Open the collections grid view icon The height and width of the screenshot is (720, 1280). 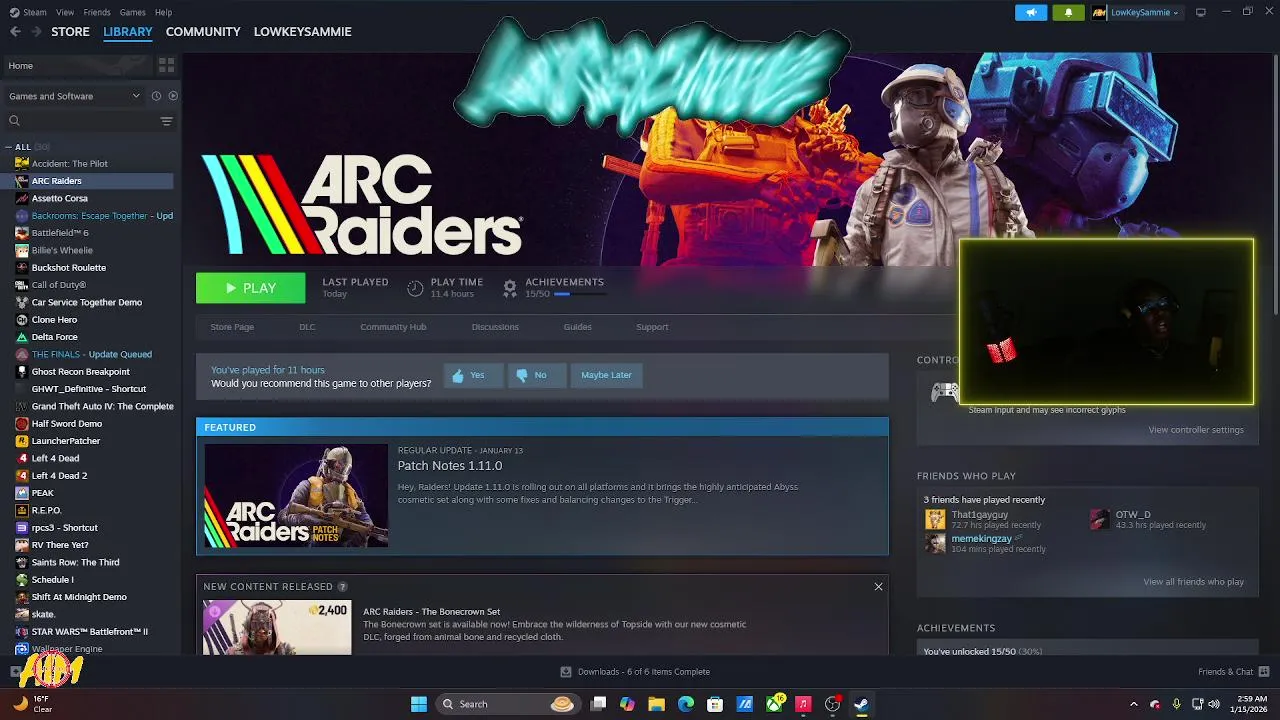point(166,65)
